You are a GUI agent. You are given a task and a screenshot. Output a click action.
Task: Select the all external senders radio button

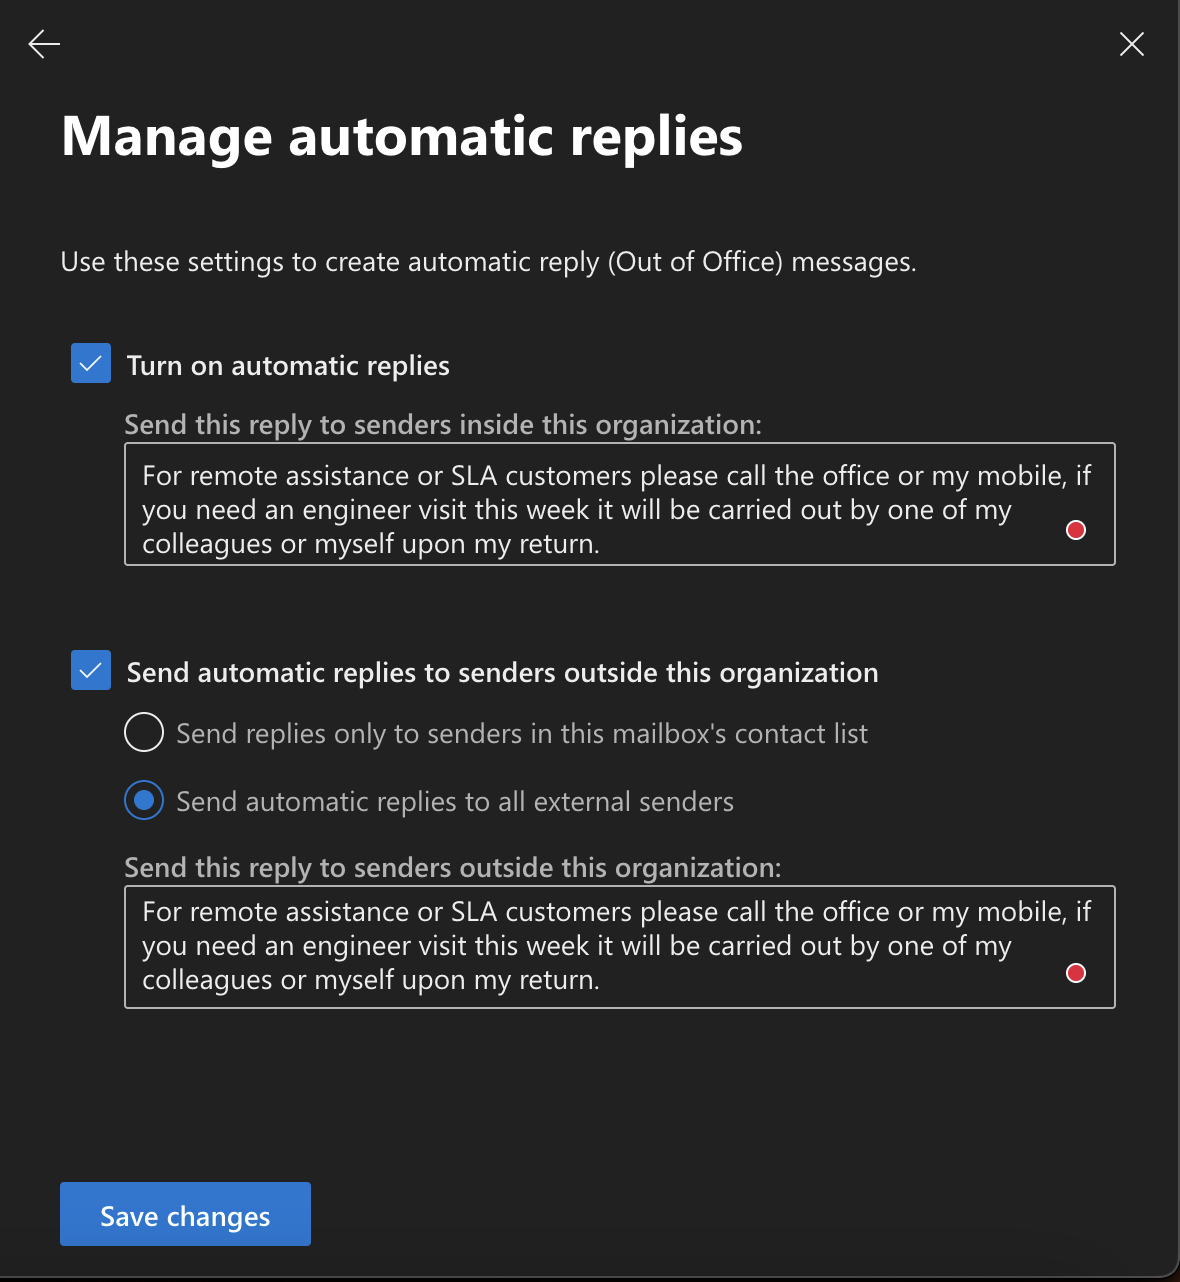click(x=144, y=800)
